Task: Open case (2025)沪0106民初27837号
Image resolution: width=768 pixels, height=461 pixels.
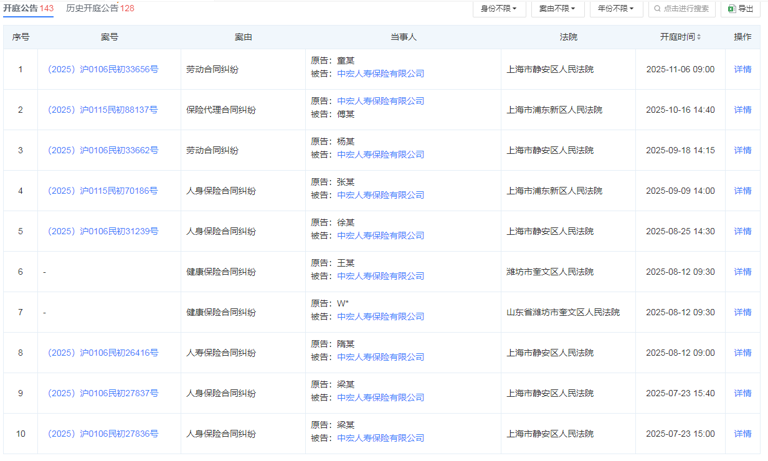Action: [x=103, y=393]
